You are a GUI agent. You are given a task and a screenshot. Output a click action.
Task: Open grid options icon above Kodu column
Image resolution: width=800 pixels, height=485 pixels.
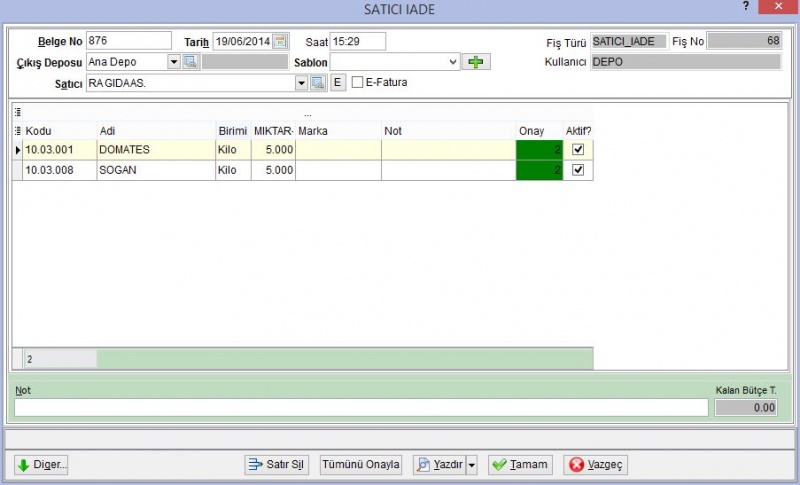tap(18, 112)
